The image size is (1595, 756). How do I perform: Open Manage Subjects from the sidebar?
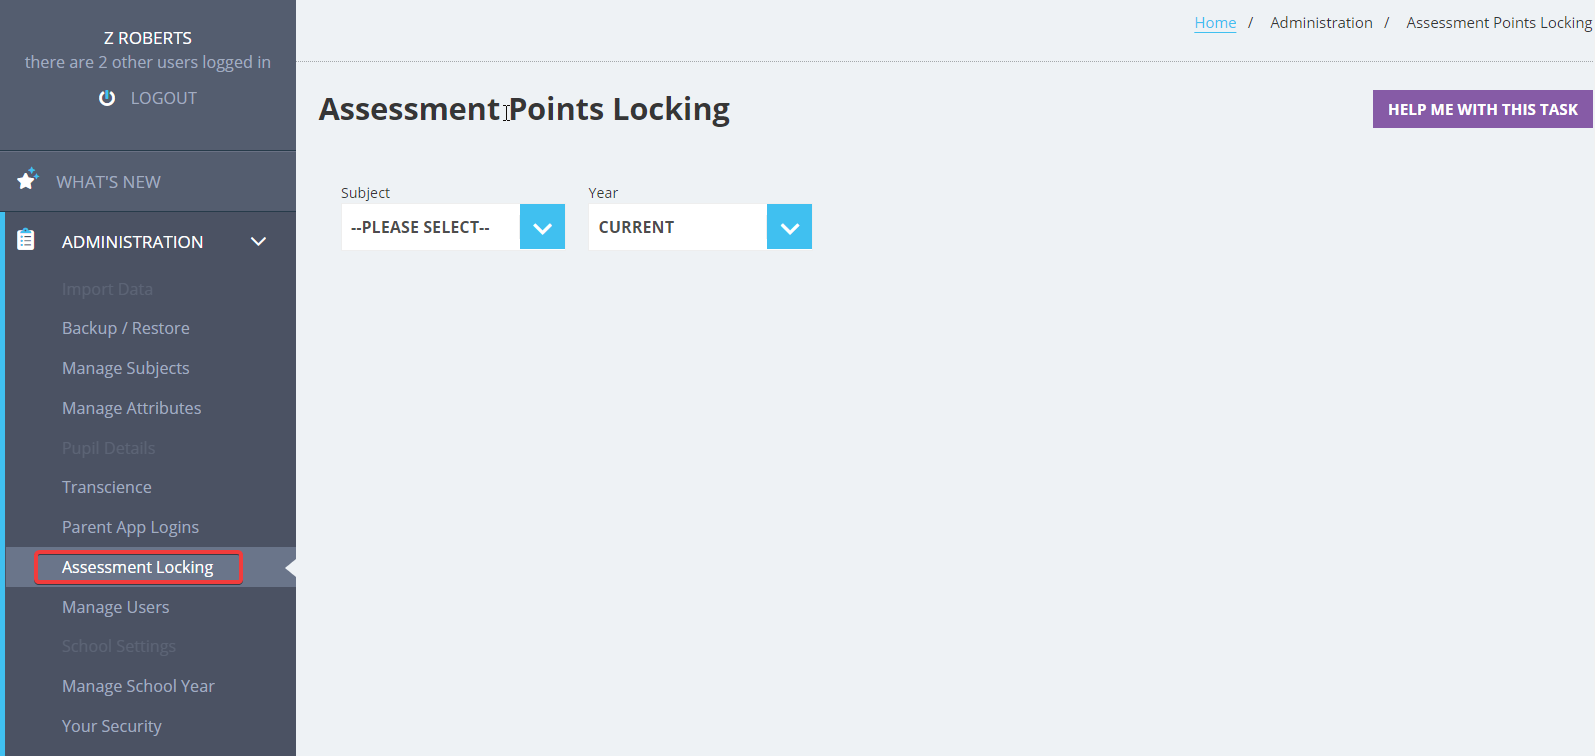click(x=126, y=367)
